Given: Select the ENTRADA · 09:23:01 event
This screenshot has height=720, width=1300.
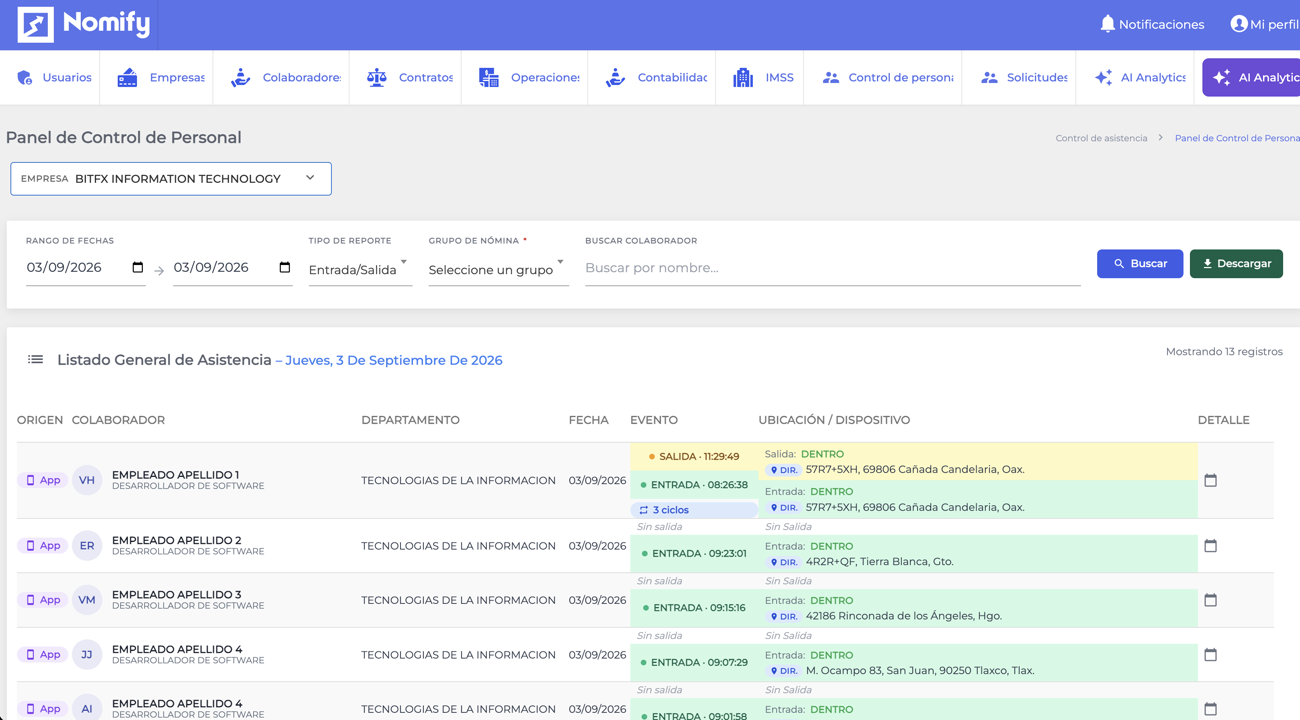Looking at the screenshot, I should [x=695, y=553].
